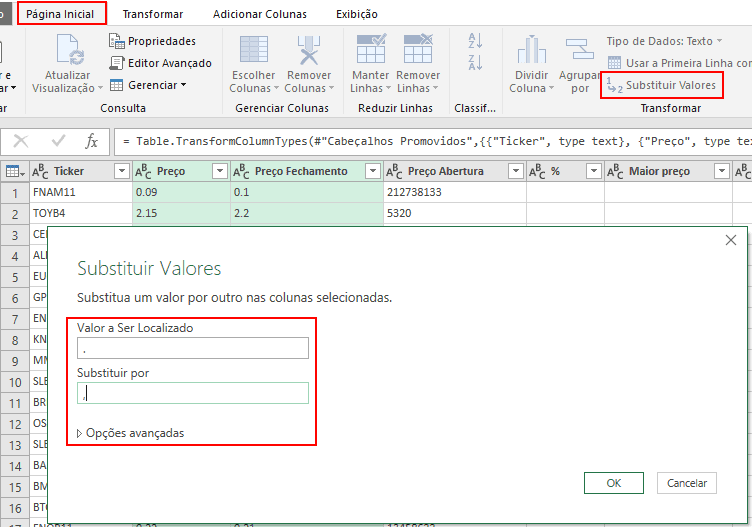Switch to the Transformar tab
The width and height of the screenshot is (752, 527).
click(153, 14)
